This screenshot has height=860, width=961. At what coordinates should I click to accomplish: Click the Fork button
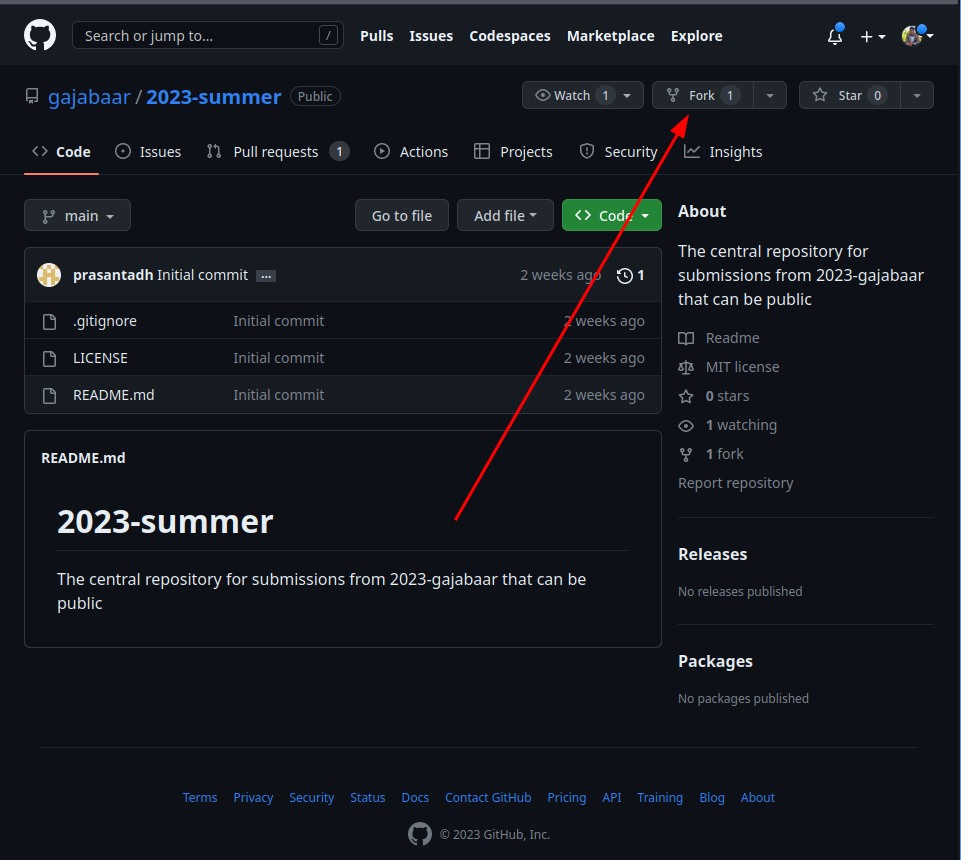(x=702, y=95)
